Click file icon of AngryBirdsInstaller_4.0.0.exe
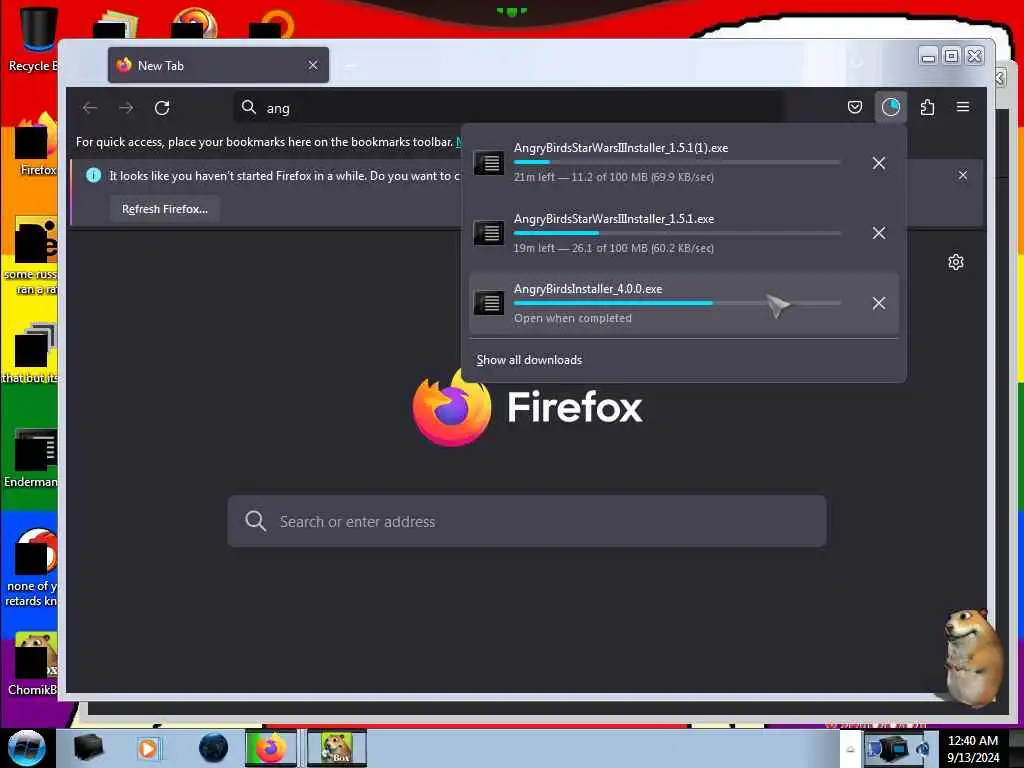The height and width of the screenshot is (768, 1024). point(488,302)
